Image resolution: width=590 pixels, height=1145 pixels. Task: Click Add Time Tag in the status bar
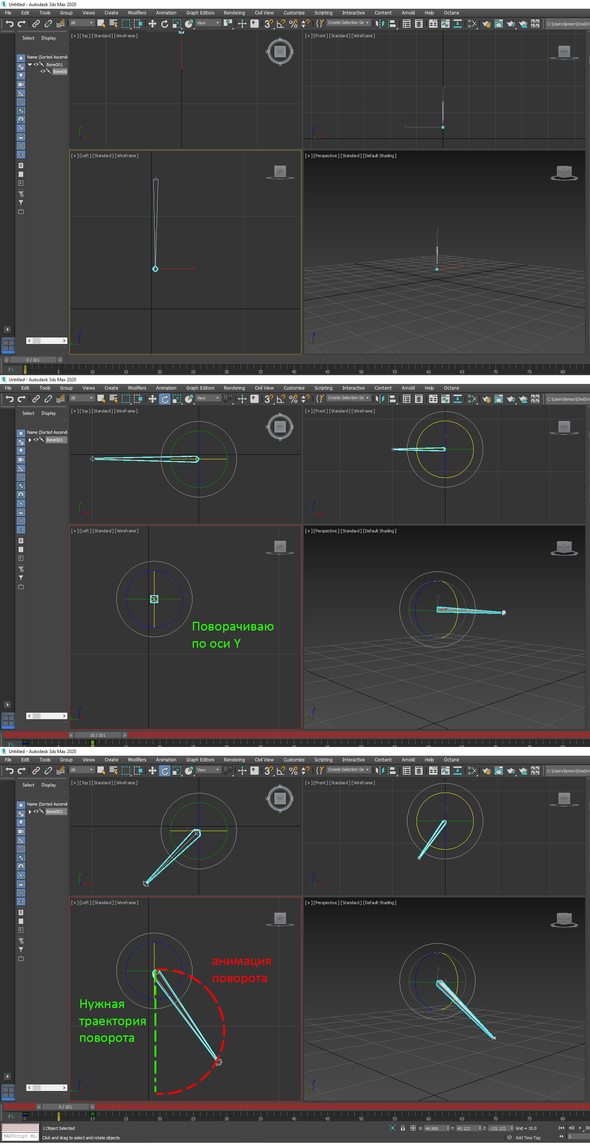[x=527, y=1138]
